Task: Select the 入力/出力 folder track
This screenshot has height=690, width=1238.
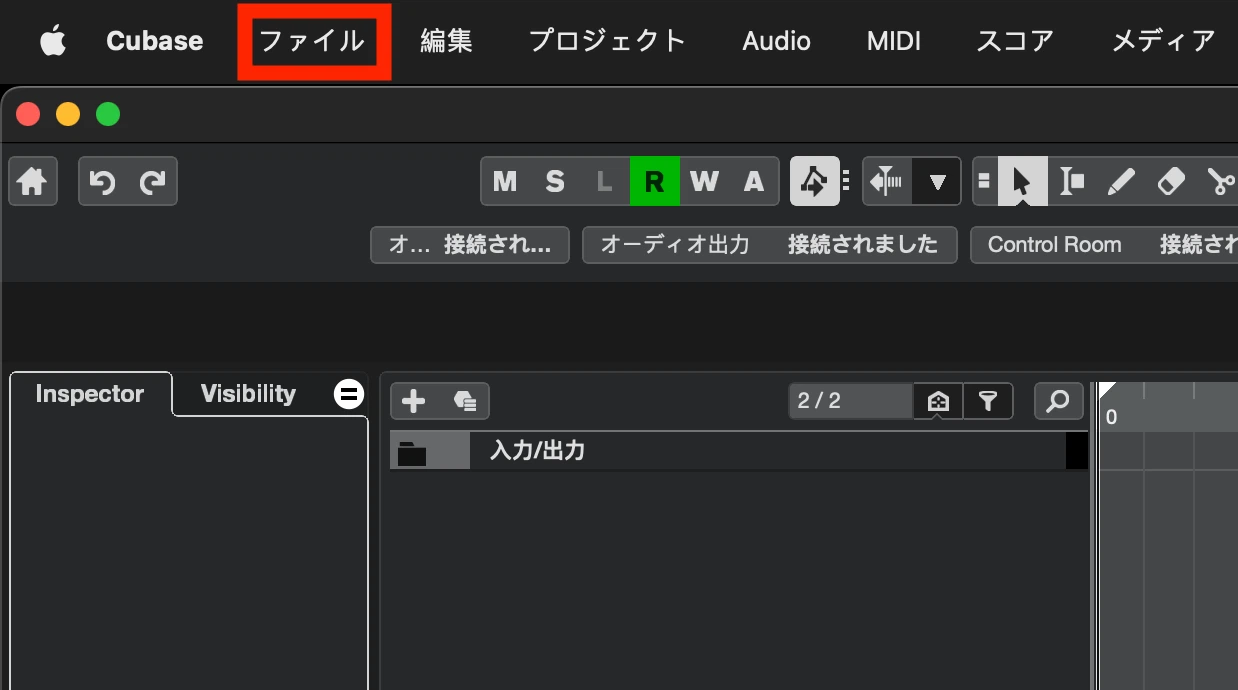Action: 739,451
